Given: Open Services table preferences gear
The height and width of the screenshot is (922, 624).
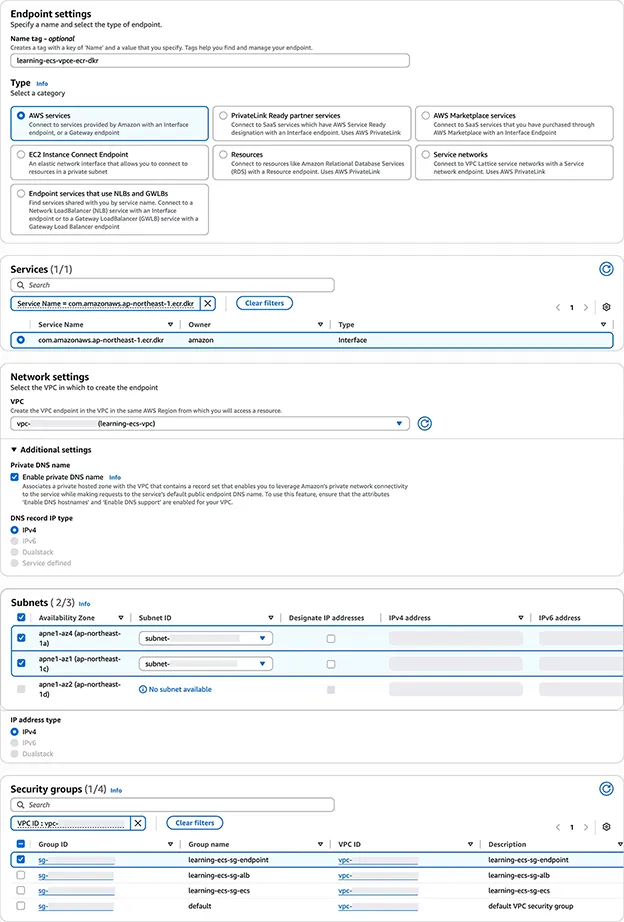Looking at the screenshot, I should pyautogui.click(x=606, y=307).
